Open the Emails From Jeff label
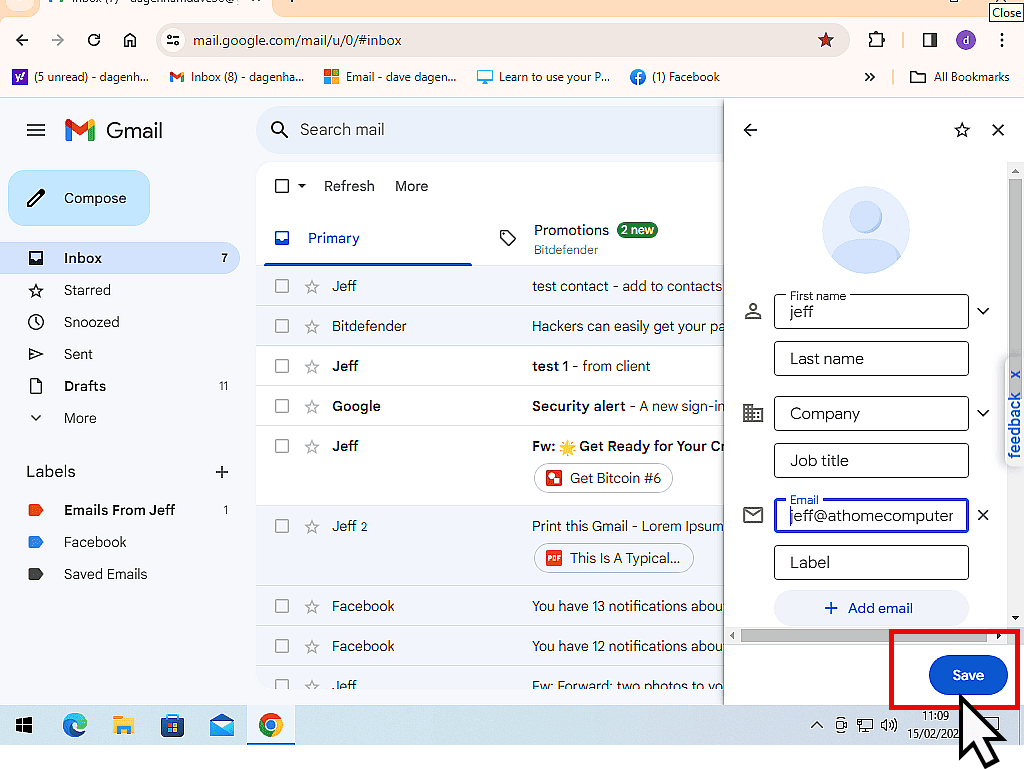Screen dimensions: 1024x769 click(x=119, y=510)
